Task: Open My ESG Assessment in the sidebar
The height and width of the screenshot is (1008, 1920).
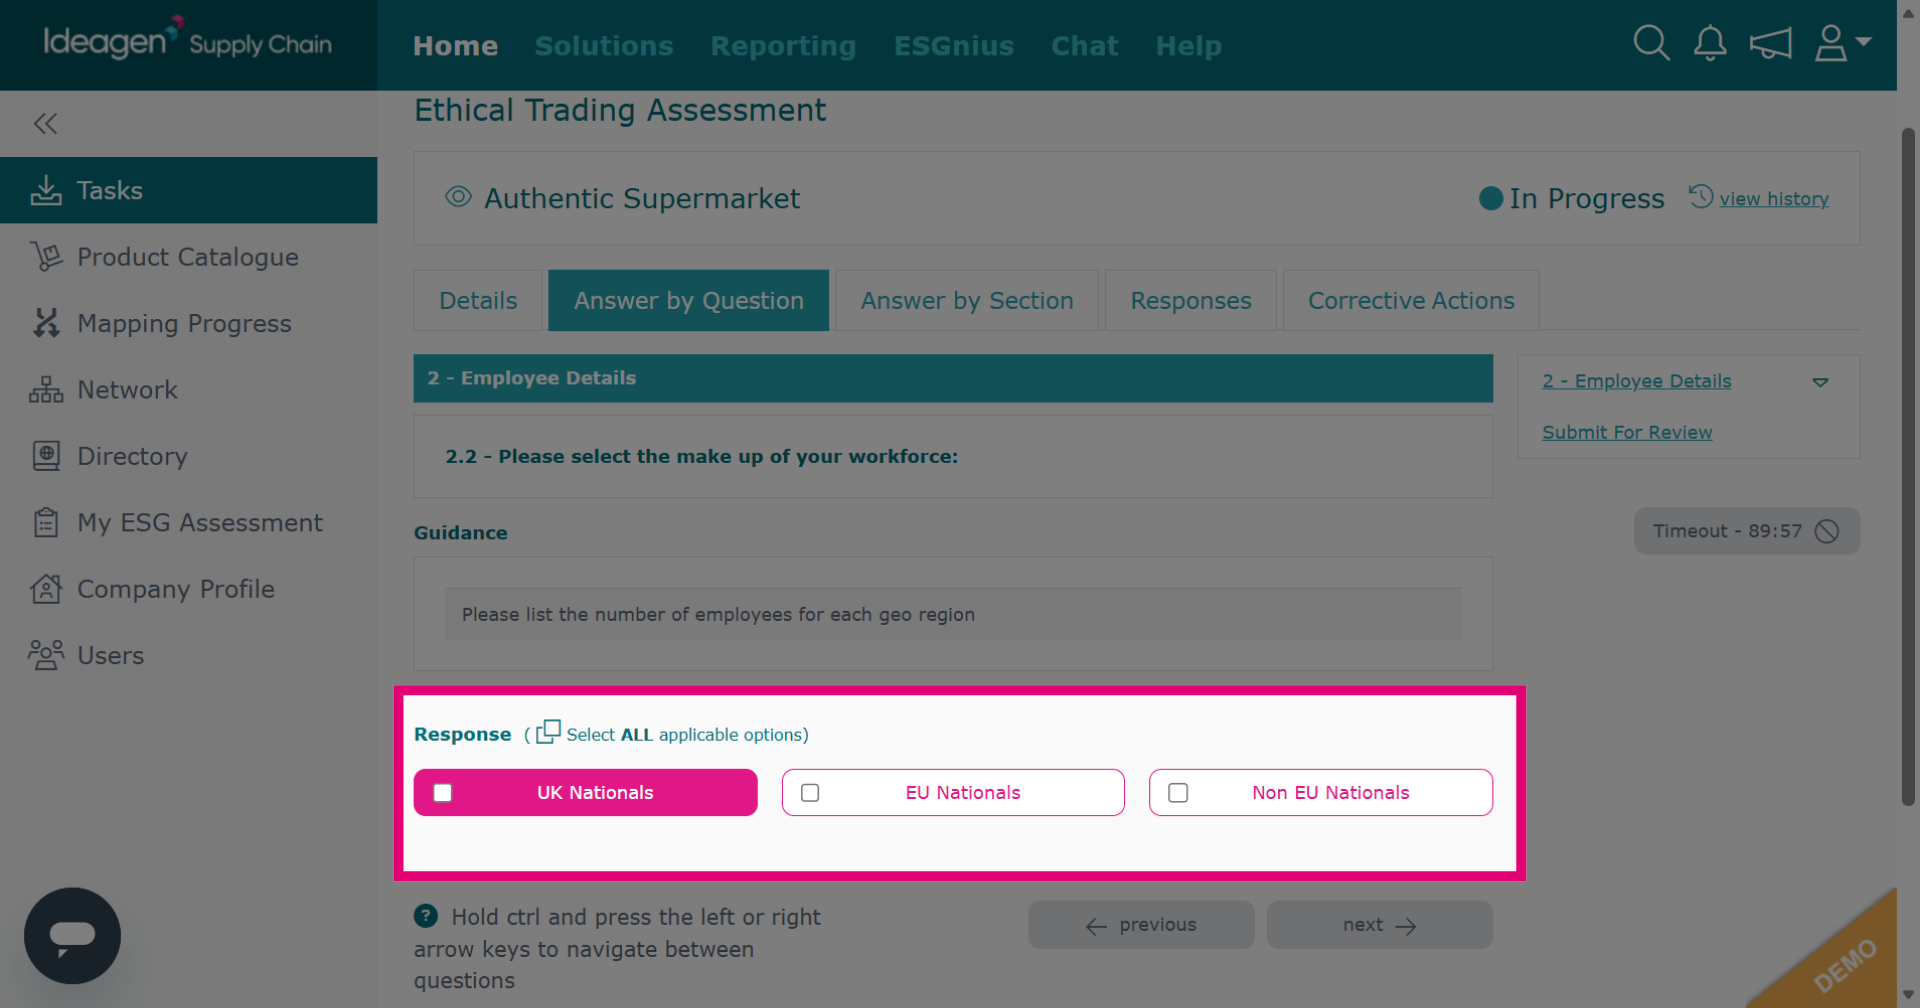Action: (x=188, y=522)
